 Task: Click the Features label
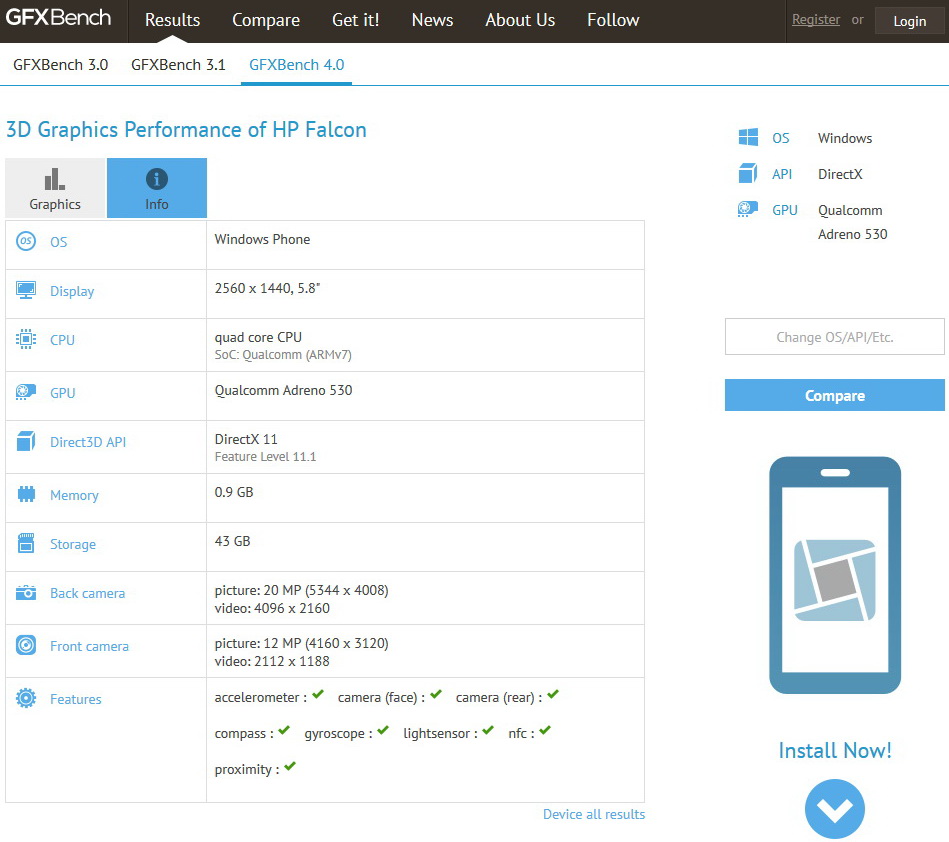coord(76,699)
